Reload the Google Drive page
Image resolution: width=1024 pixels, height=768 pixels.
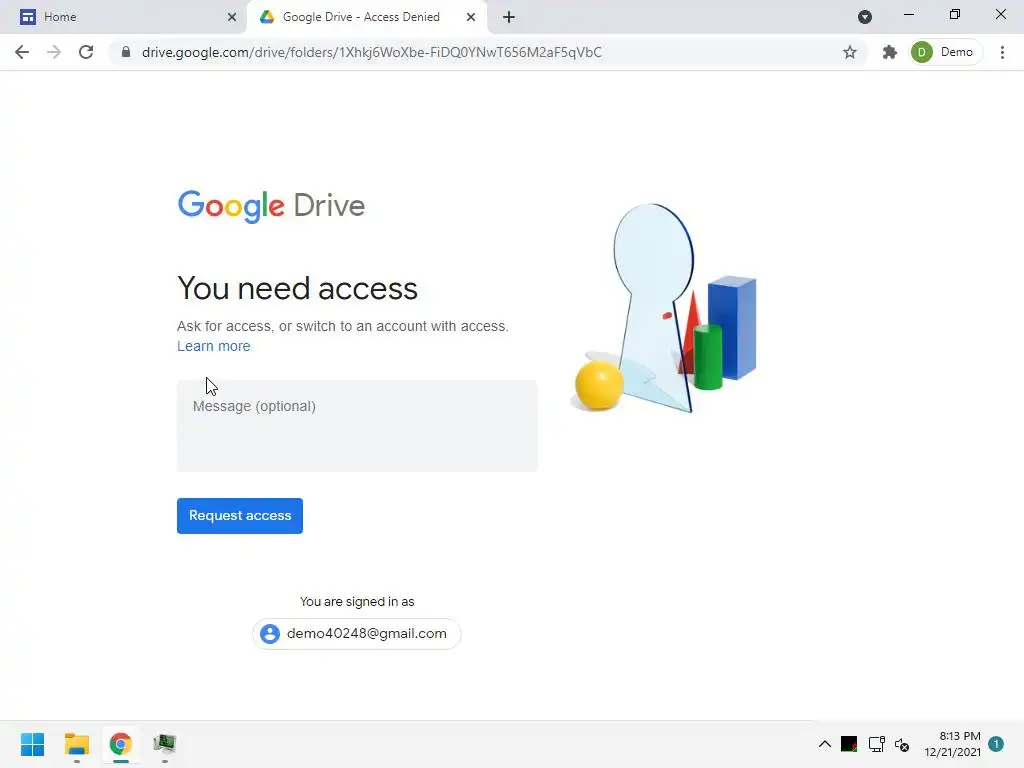click(x=86, y=52)
